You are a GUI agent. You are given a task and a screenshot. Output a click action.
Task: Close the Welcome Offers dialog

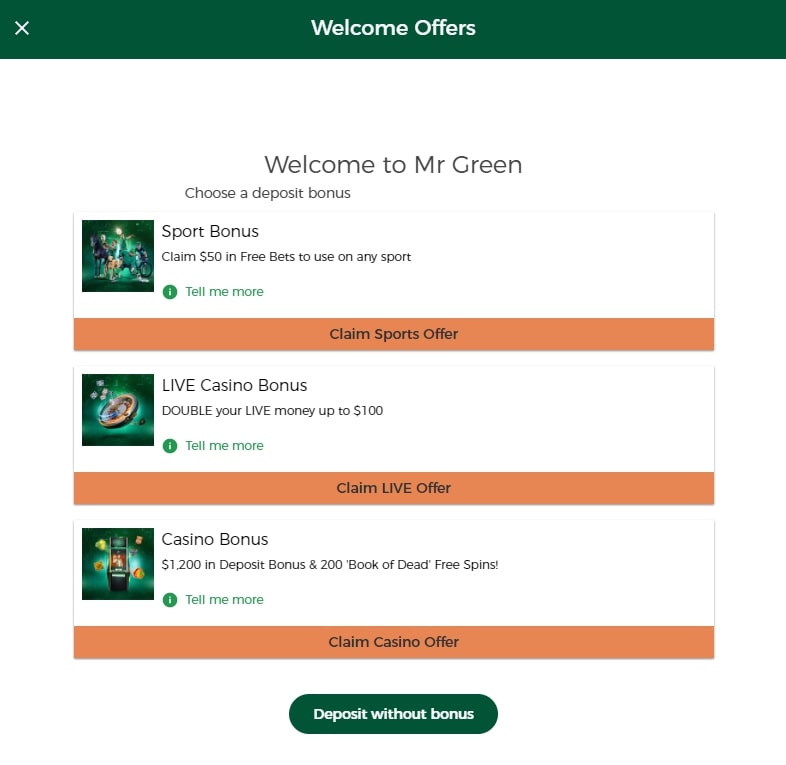click(x=22, y=28)
